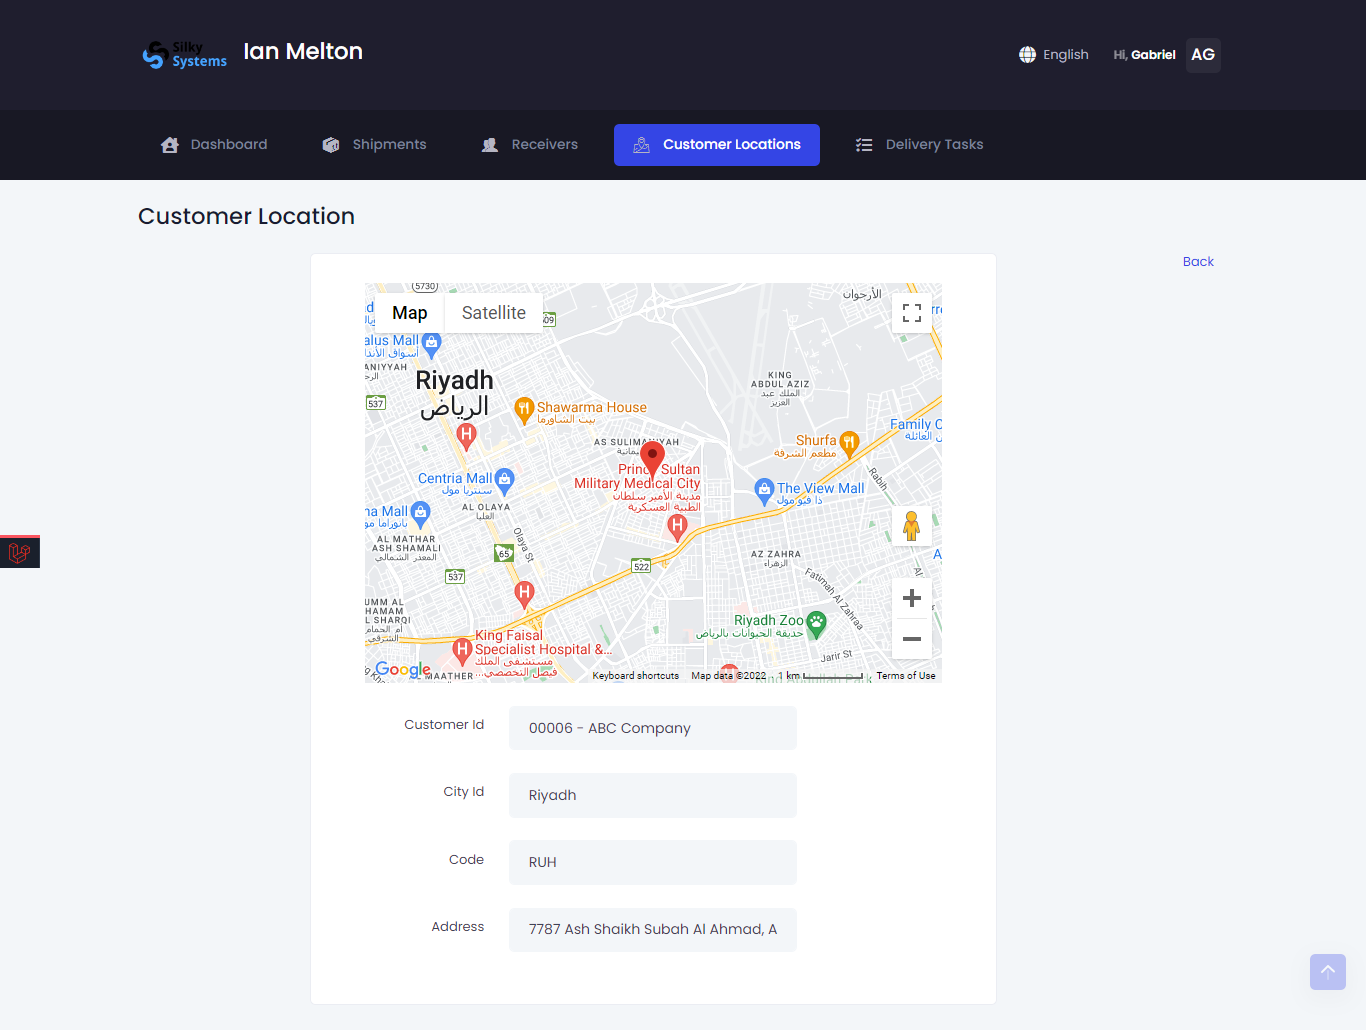1366x1030 pixels.
Task: Click the Shipments package icon
Action: click(x=330, y=144)
